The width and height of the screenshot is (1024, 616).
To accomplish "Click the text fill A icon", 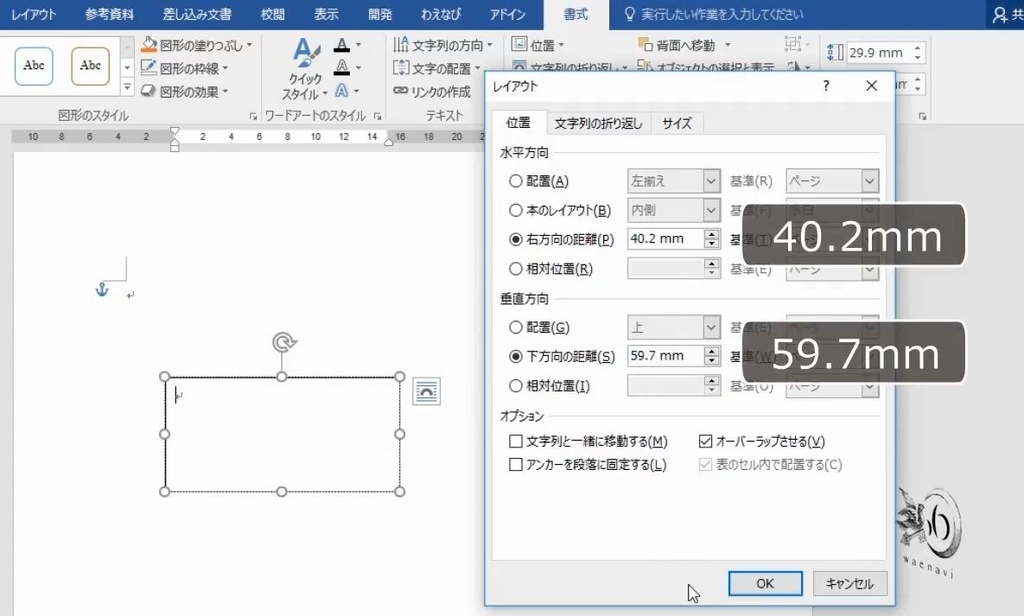I will (x=342, y=45).
